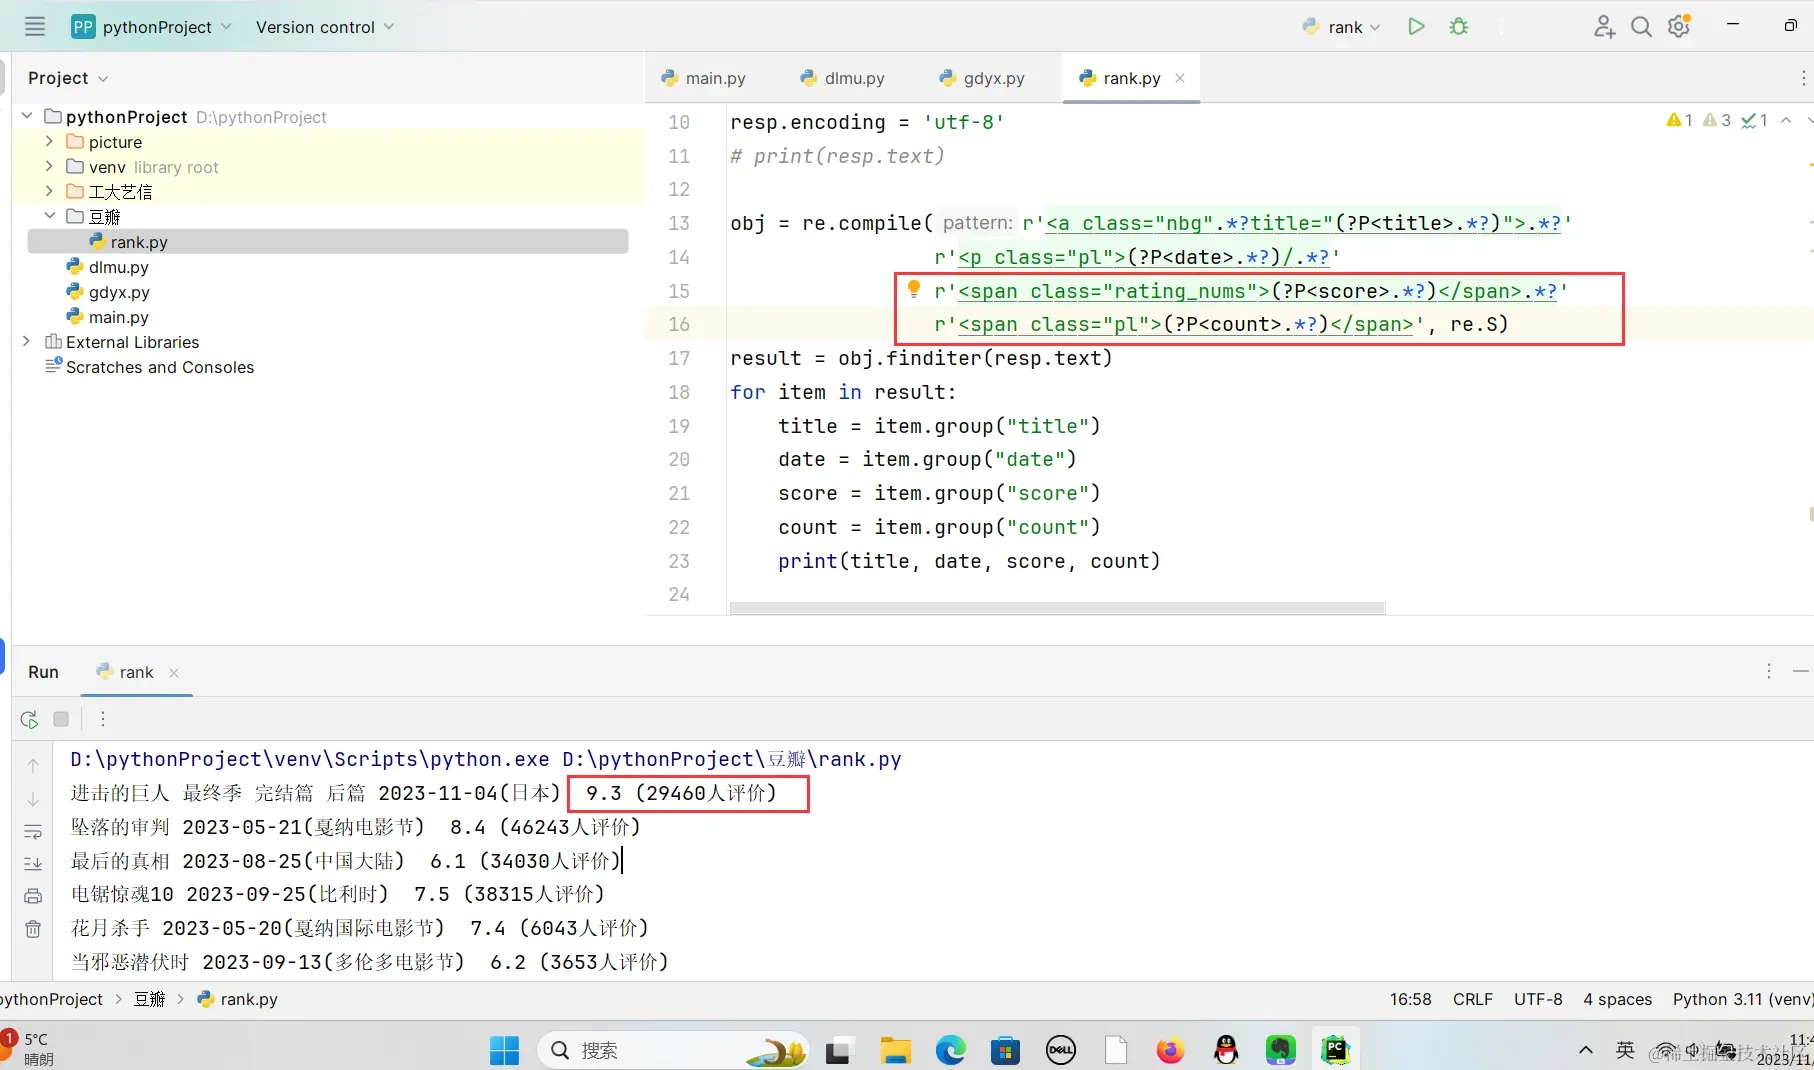Run the rank configuration
This screenshot has height=1070, width=1814.
click(1416, 27)
